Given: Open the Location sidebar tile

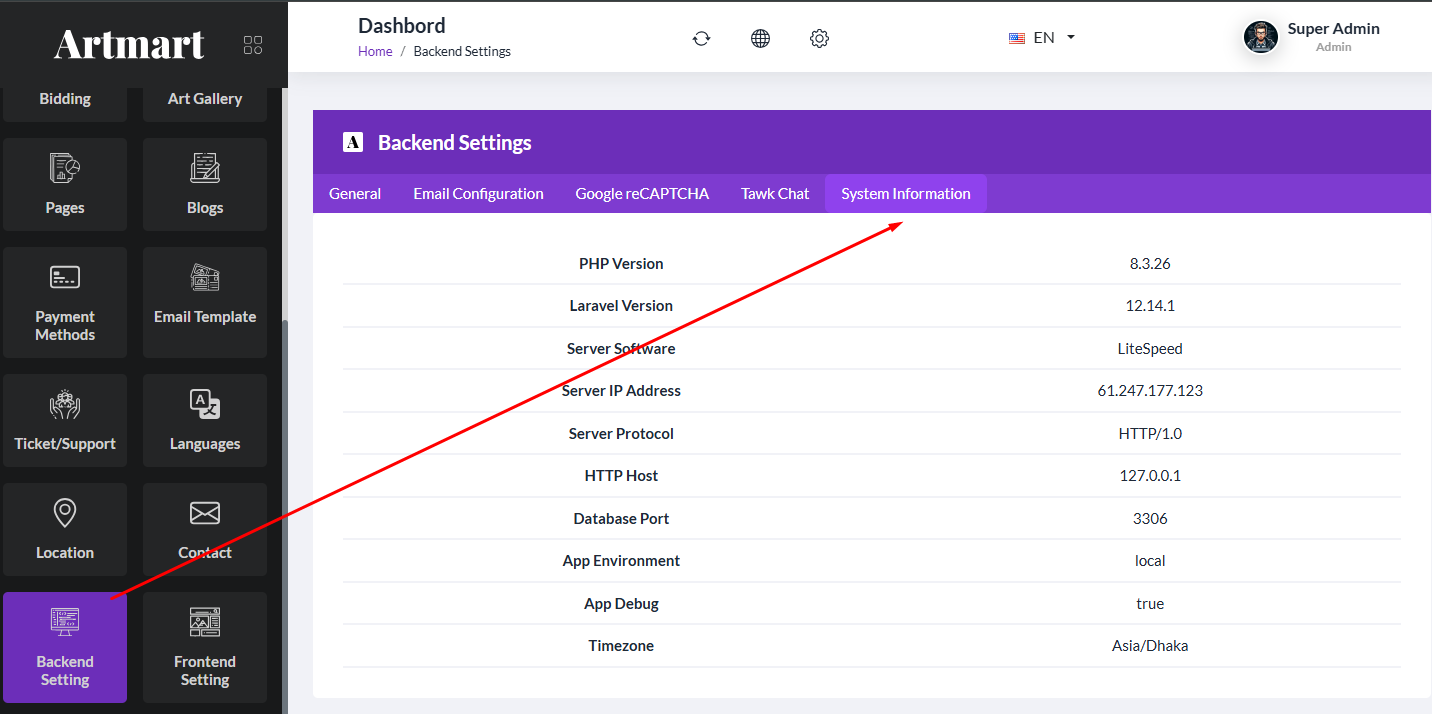Looking at the screenshot, I should (x=65, y=529).
